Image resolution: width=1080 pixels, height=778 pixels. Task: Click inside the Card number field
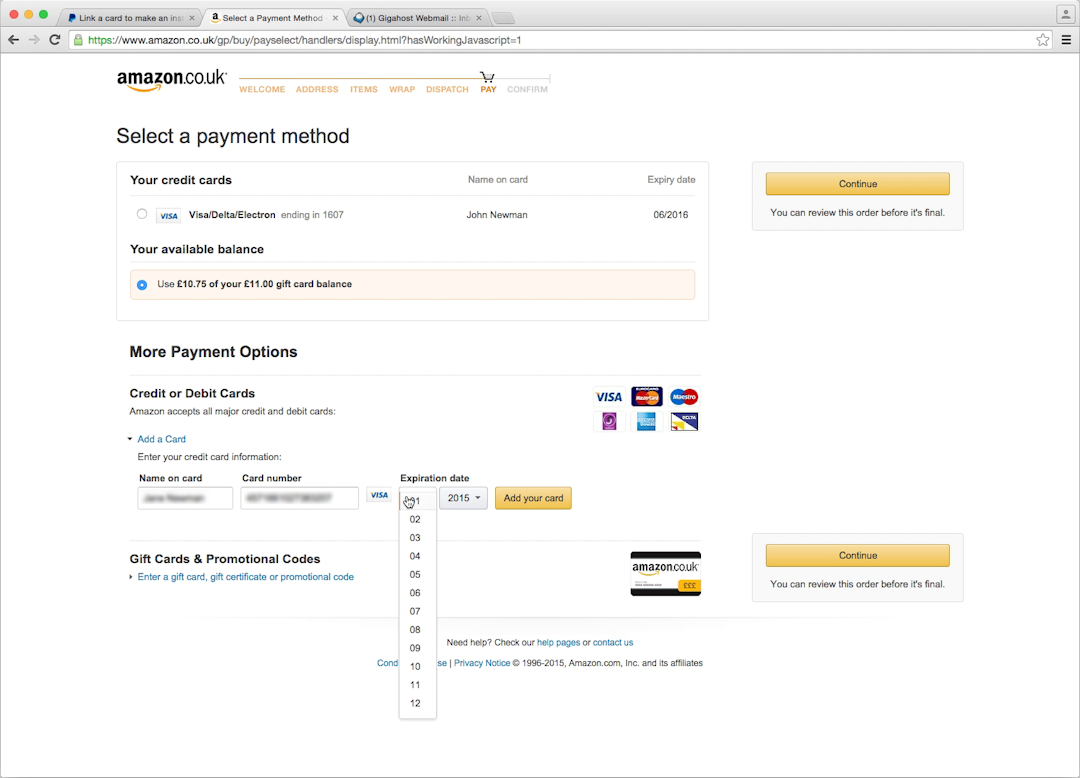click(299, 497)
